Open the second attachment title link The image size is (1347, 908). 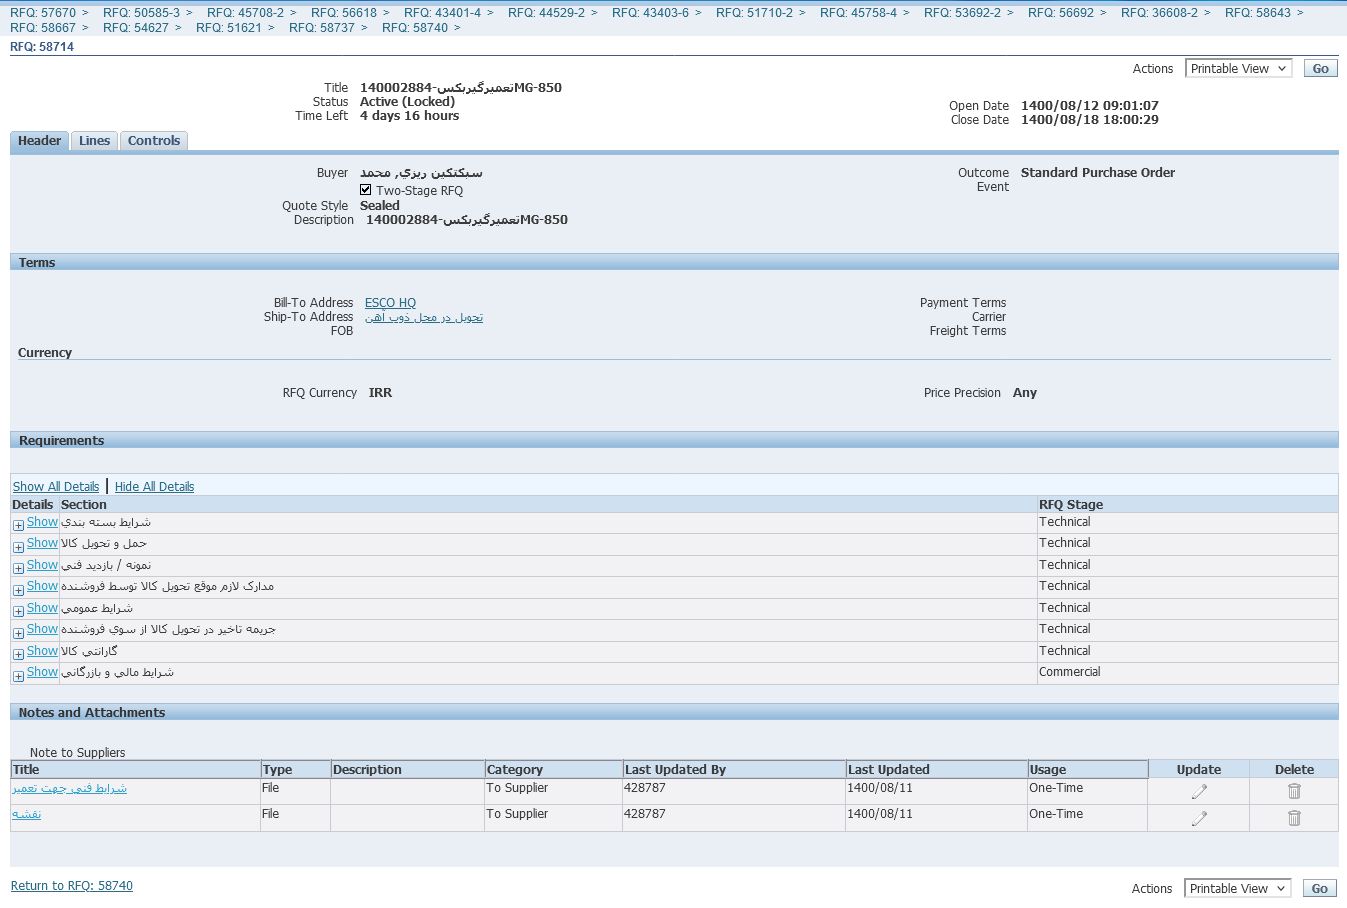click(x=27, y=814)
